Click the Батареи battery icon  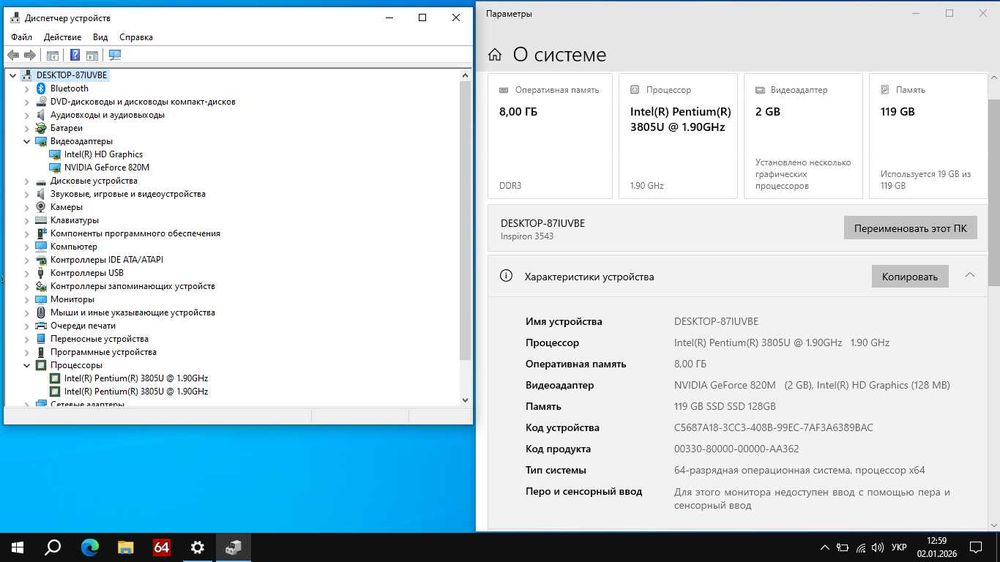click(x=41, y=128)
